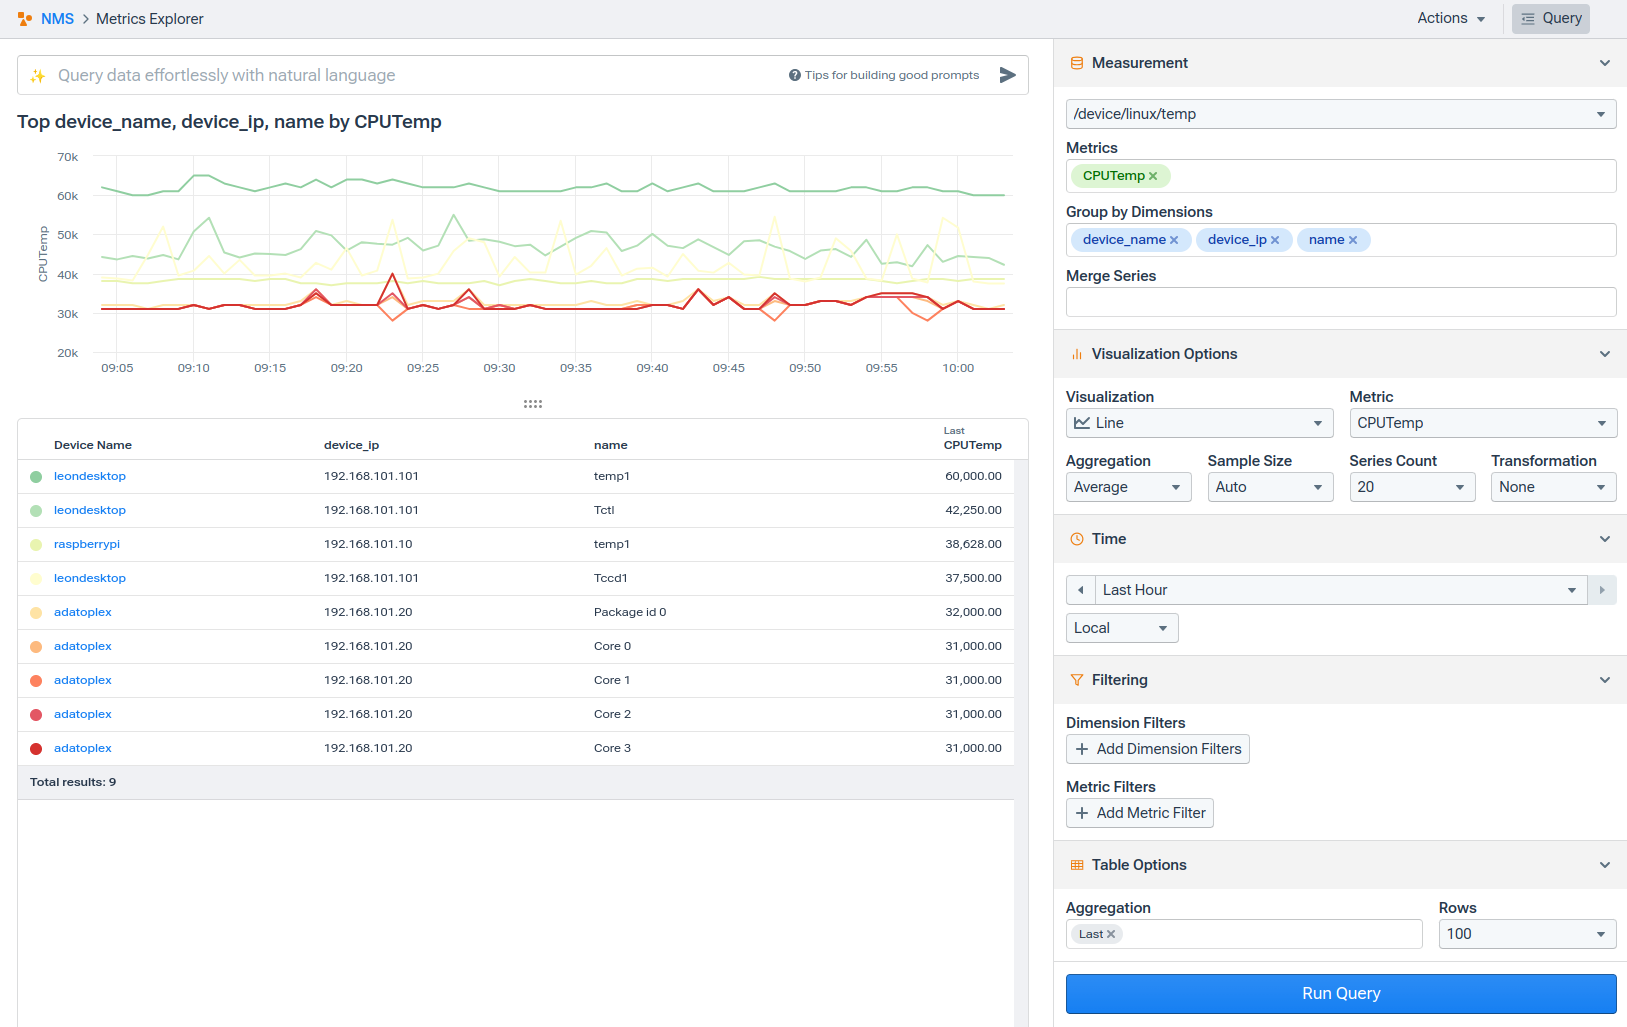Screen dimensions: 1627x1027
Task: Collapse the Measurement section
Action: pos(1605,63)
